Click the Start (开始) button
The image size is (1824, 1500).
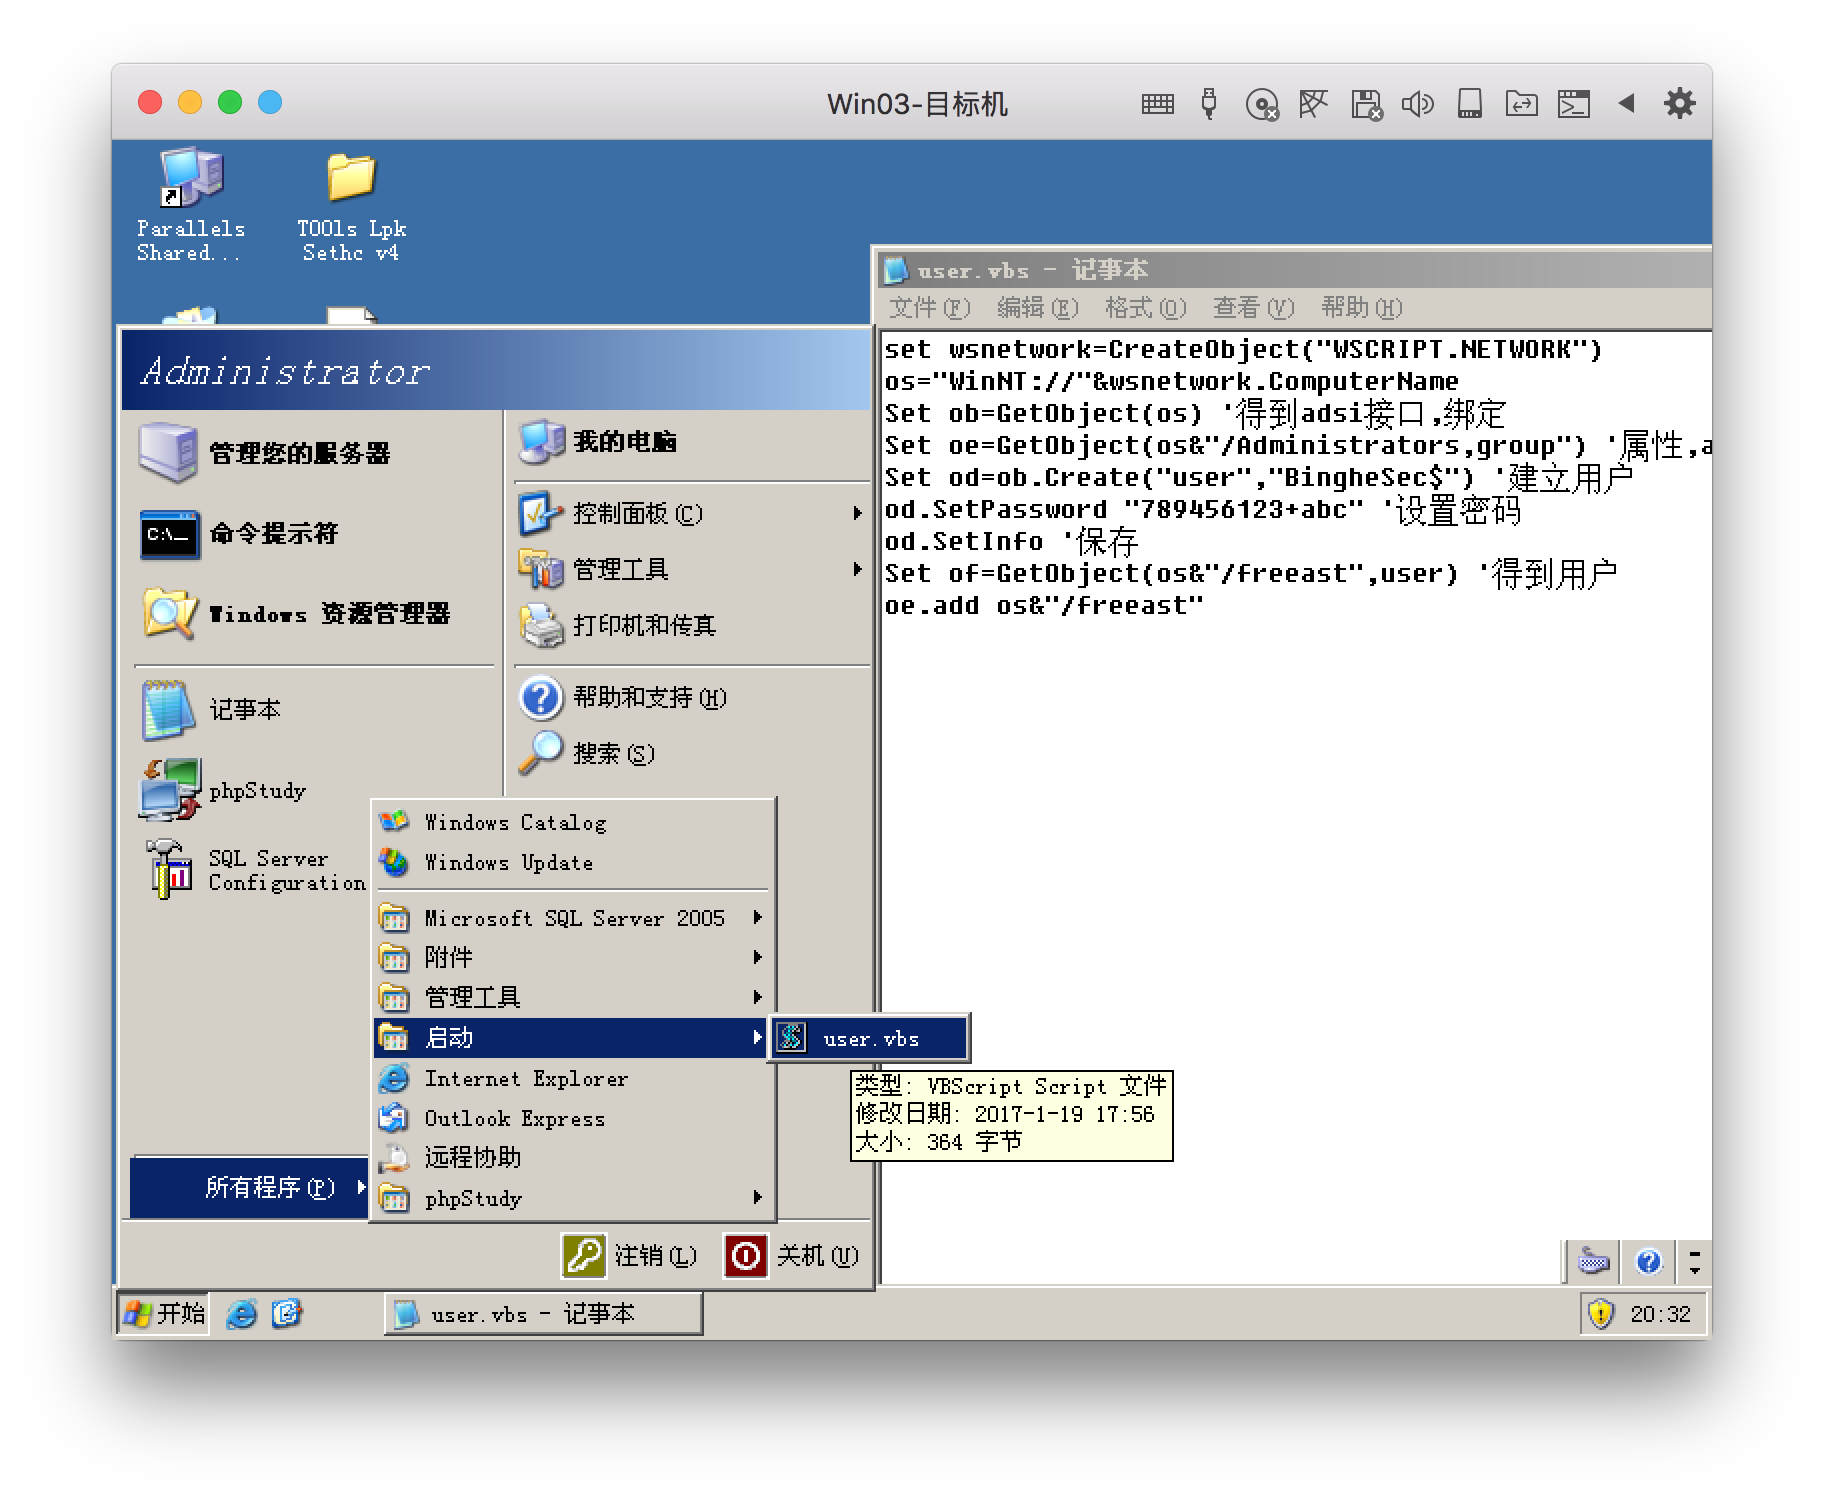[x=163, y=1313]
